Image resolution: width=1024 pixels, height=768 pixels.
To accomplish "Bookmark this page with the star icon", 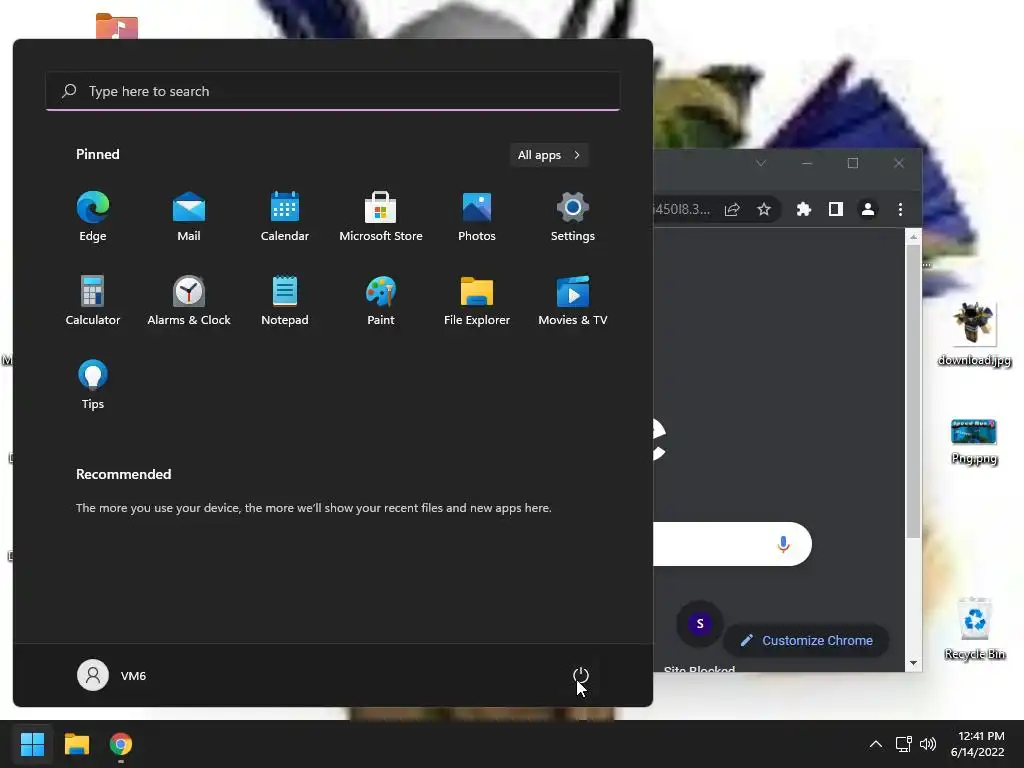I will click(x=763, y=209).
